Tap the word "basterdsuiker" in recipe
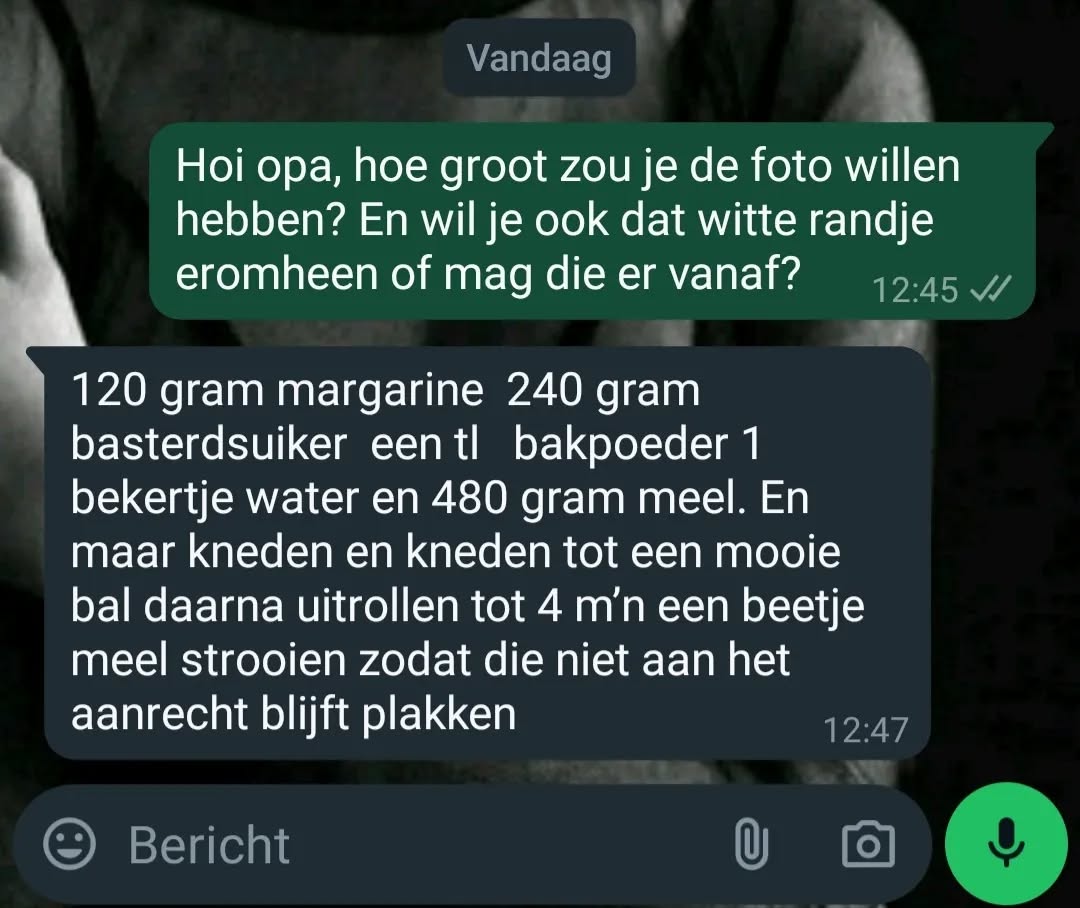Image resolution: width=1080 pixels, height=908 pixels. (209, 444)
